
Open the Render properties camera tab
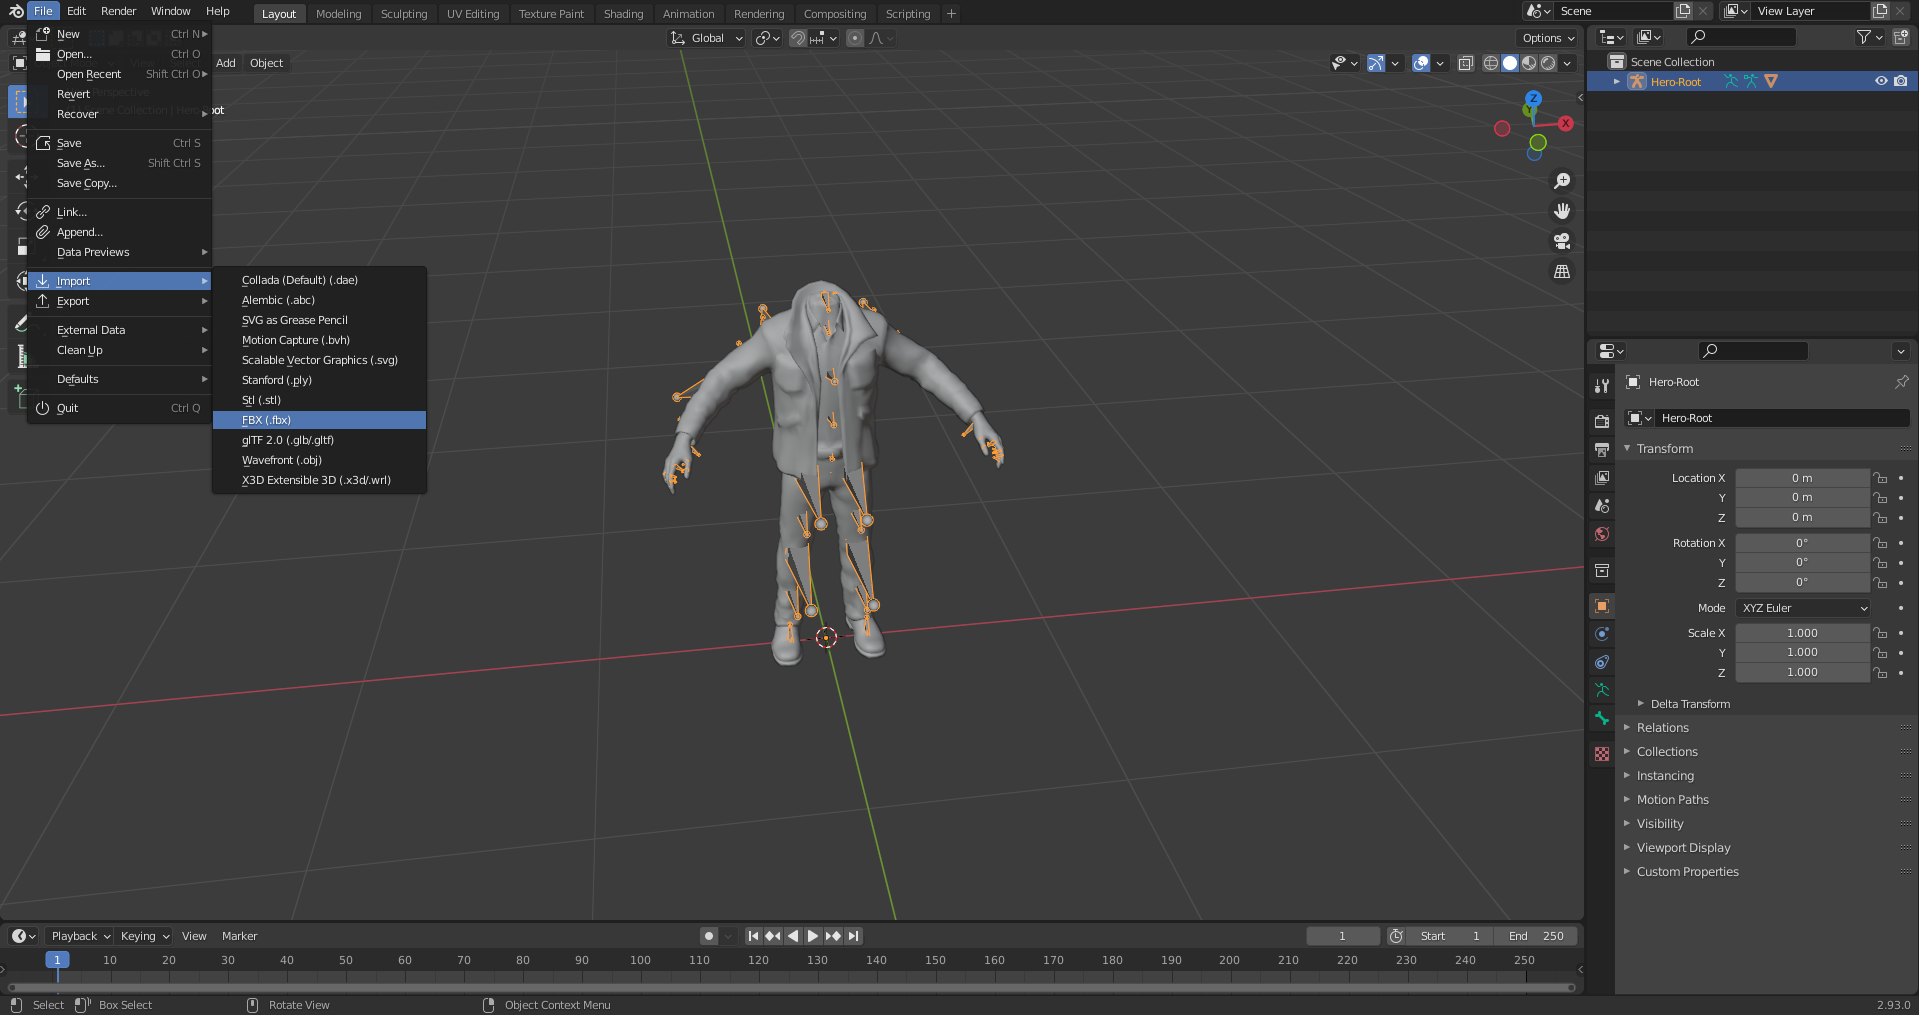1602,421
